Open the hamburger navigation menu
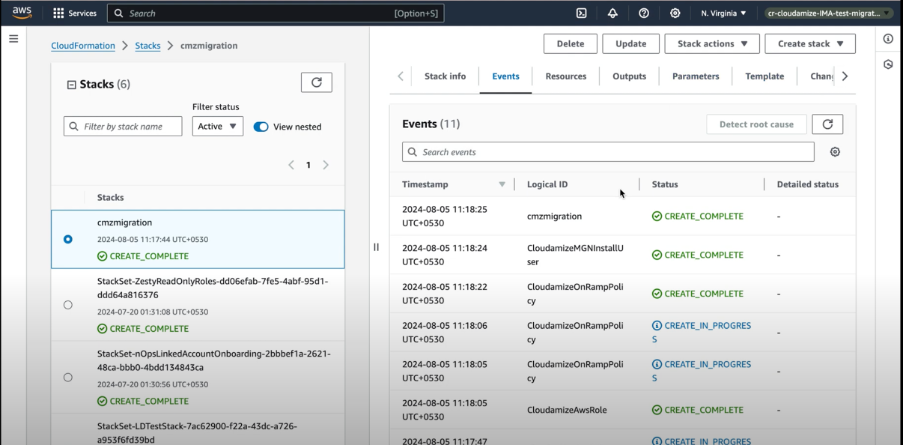Screen dimensions: 904x446 (14, 38)
